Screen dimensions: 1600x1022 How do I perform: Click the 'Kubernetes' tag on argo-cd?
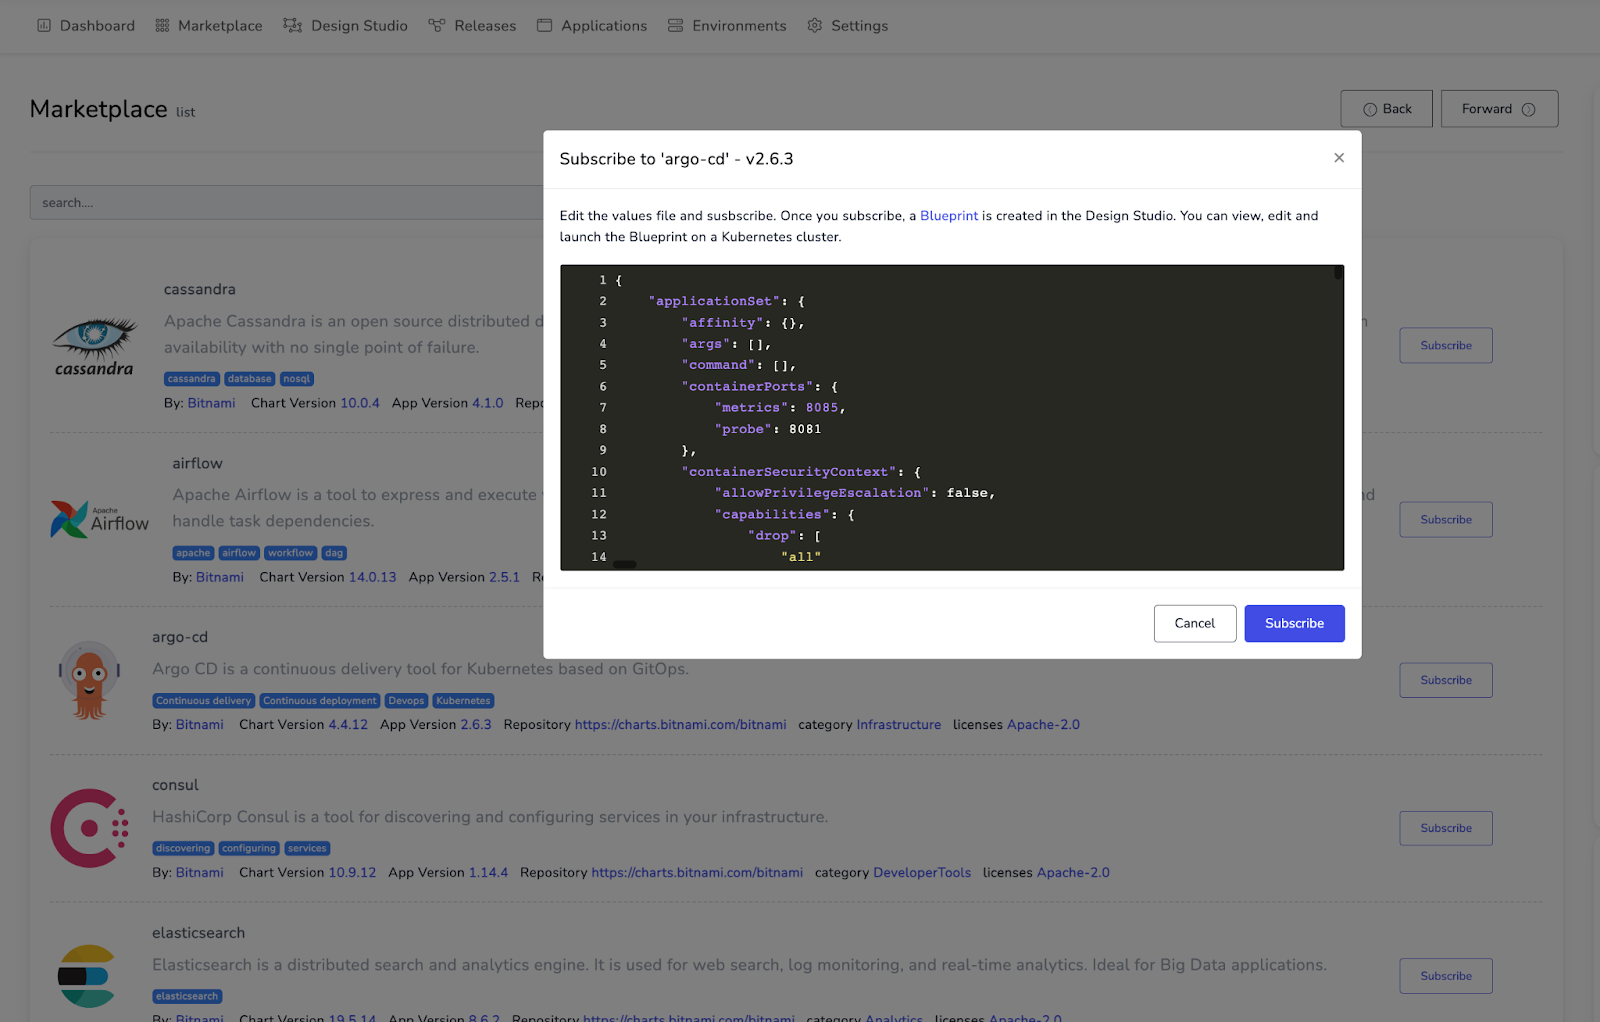(x=463, y=701)
